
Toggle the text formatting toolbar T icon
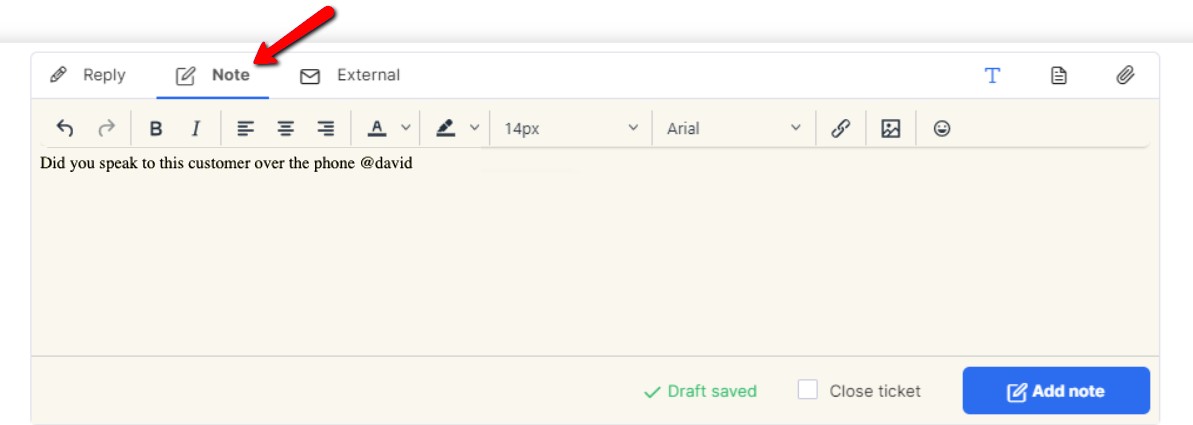pos(992,75)
